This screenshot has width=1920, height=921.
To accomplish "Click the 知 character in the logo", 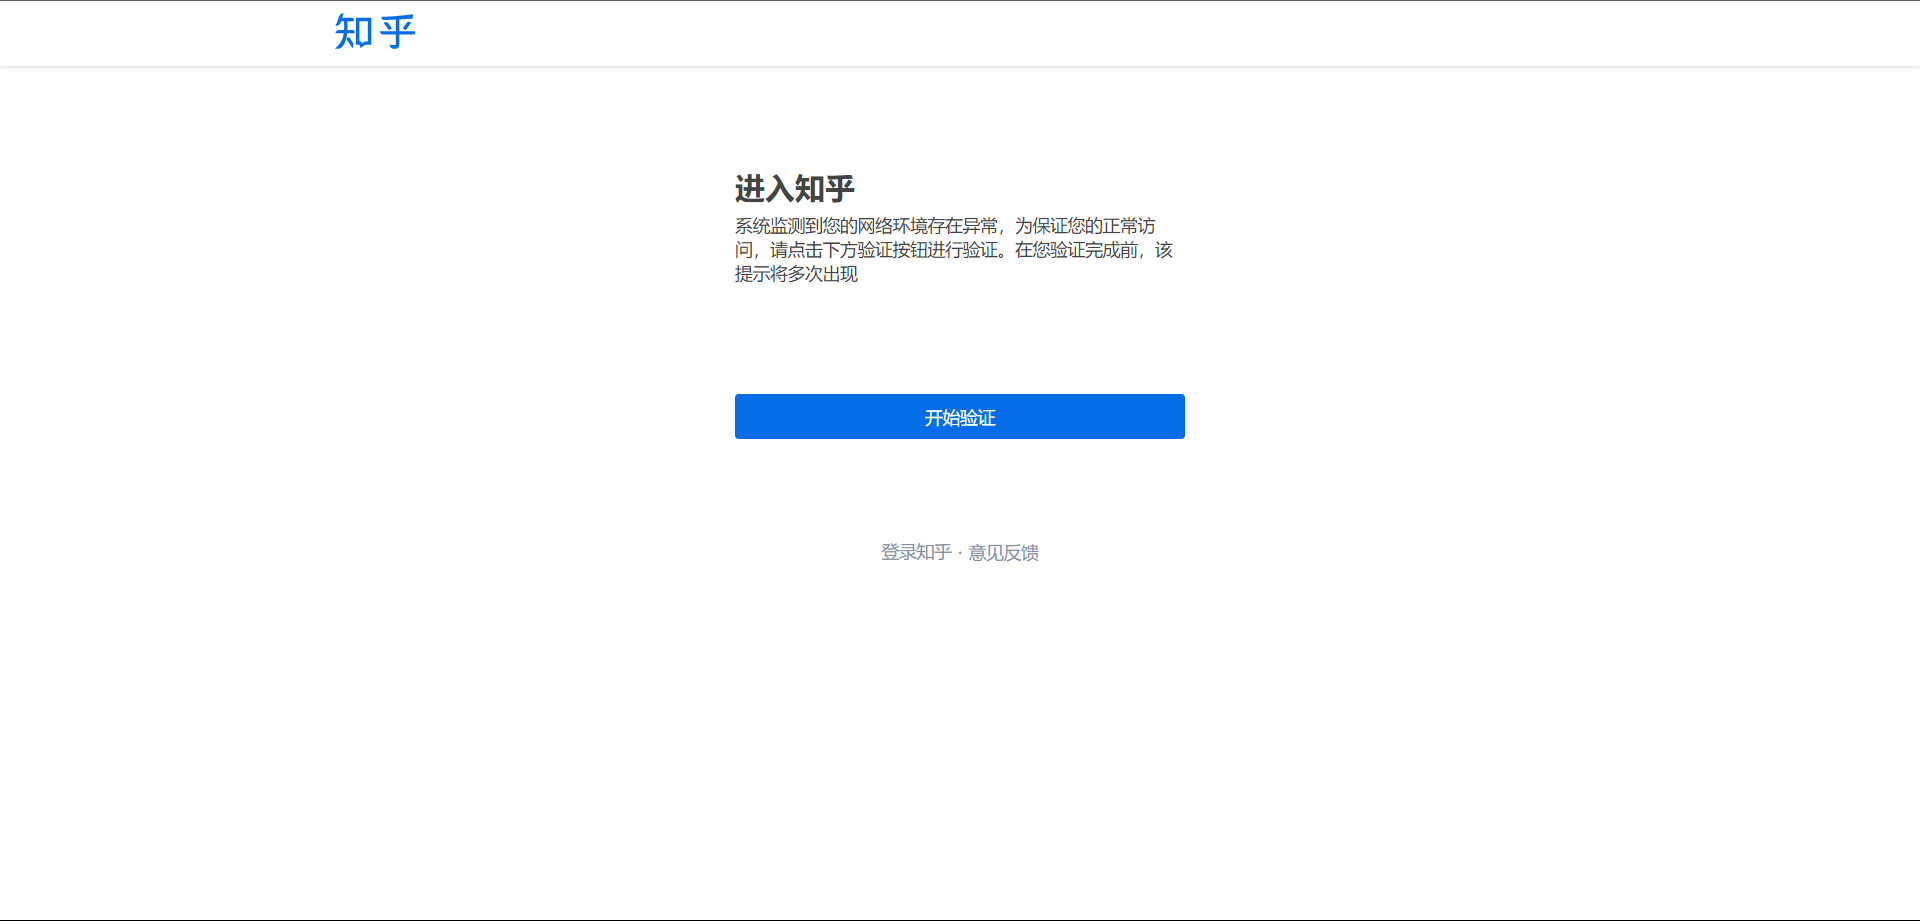I will 353,32.
